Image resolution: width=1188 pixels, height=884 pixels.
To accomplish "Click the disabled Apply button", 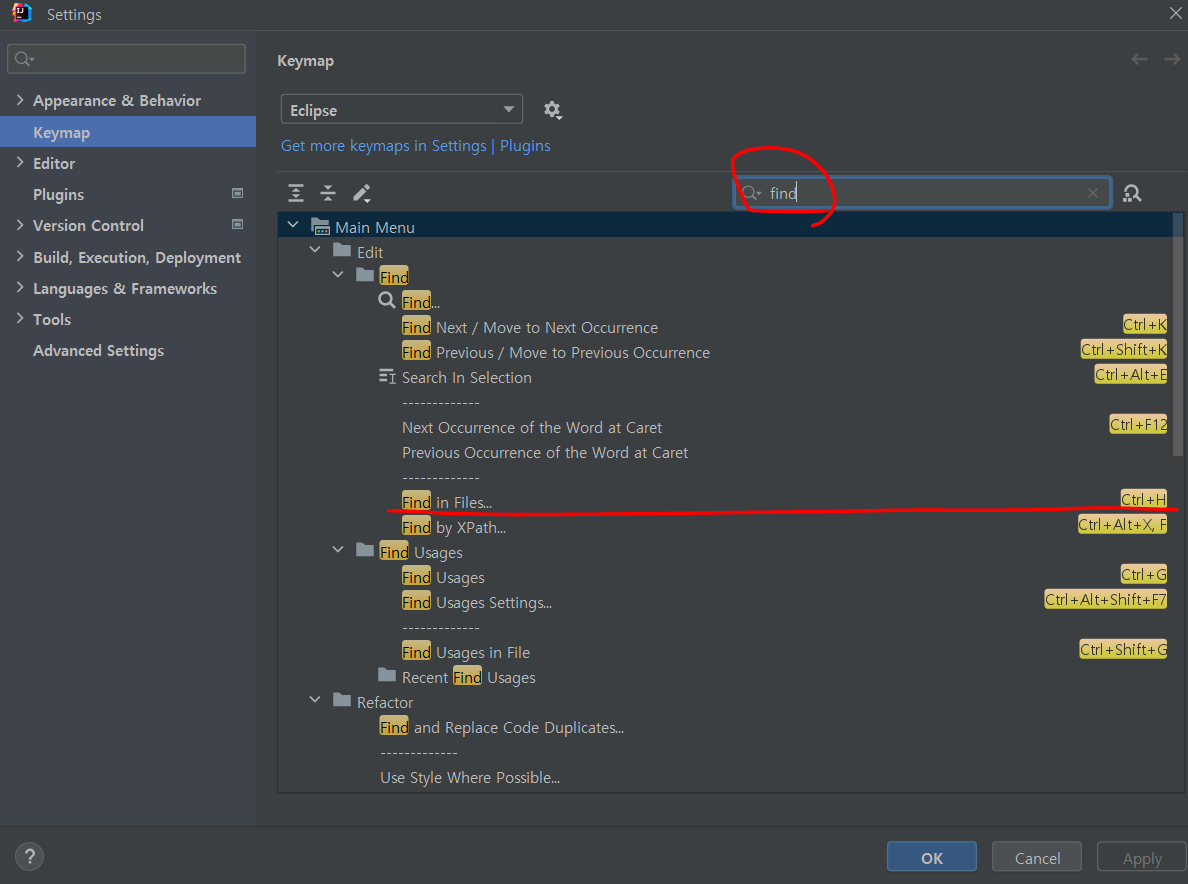I will [1142, 857].
